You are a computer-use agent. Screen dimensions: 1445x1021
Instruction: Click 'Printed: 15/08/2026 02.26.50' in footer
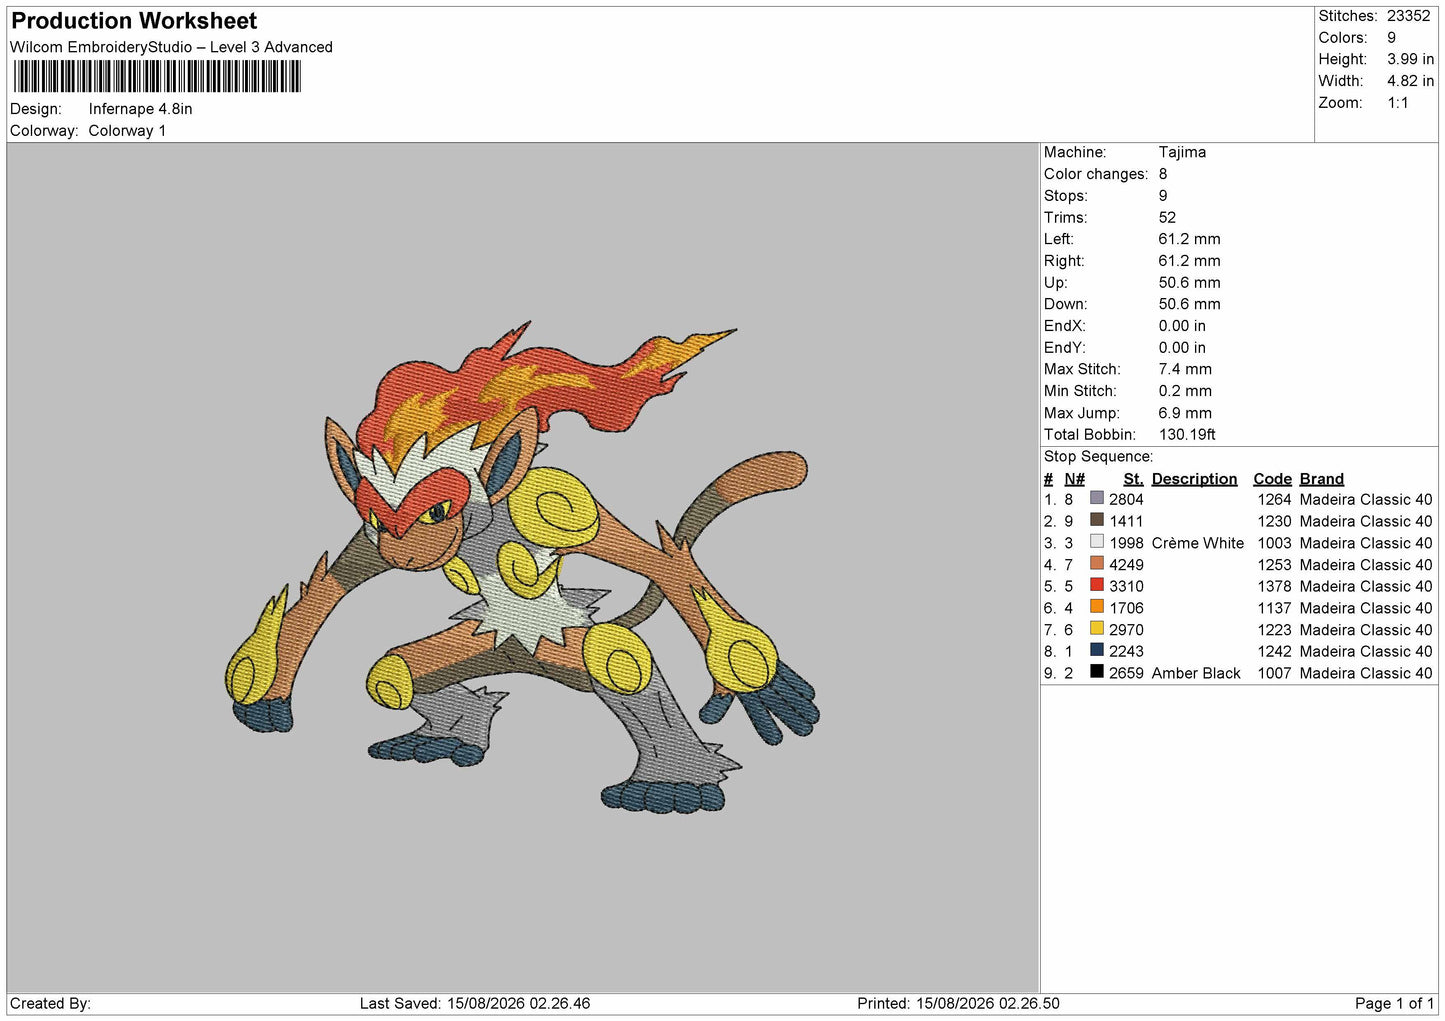958,1003
